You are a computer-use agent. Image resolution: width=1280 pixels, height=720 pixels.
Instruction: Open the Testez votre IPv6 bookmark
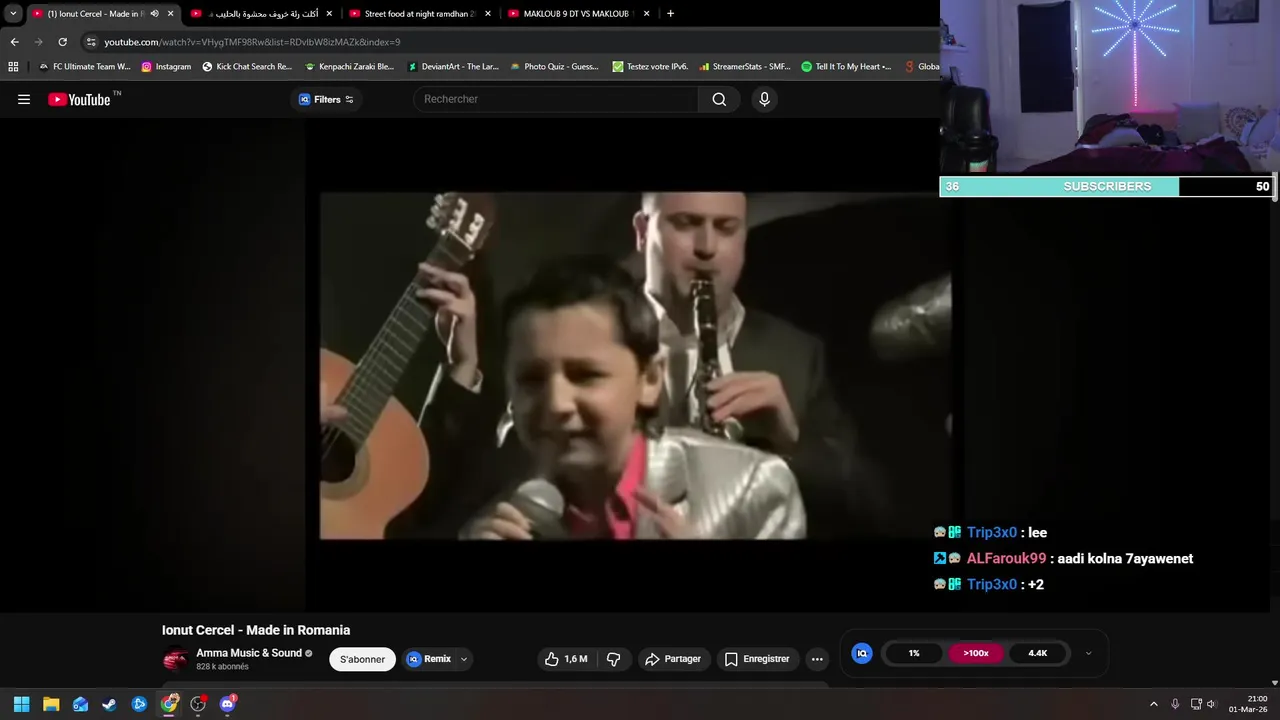pyautogui.click(x=650, y=67)
